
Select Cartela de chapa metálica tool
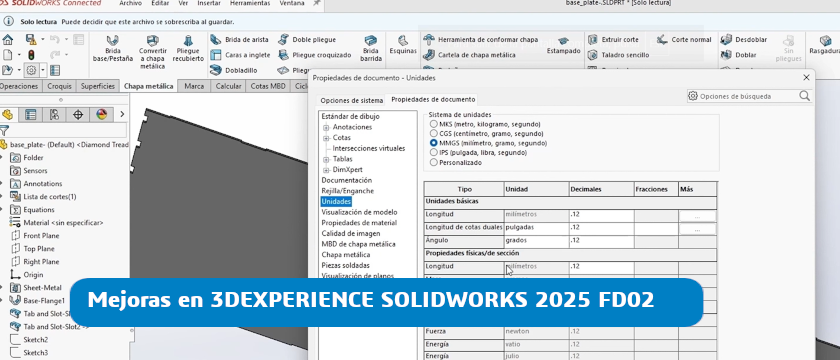[469, 55]
